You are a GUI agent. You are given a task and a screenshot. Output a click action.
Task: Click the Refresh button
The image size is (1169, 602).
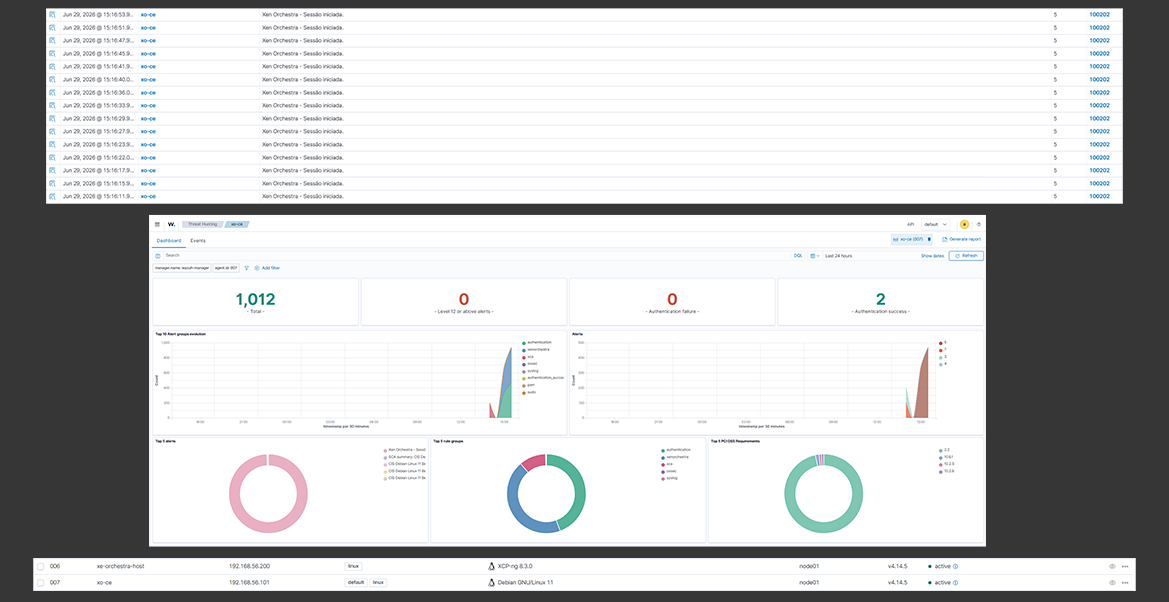click(x=966, y=256)
